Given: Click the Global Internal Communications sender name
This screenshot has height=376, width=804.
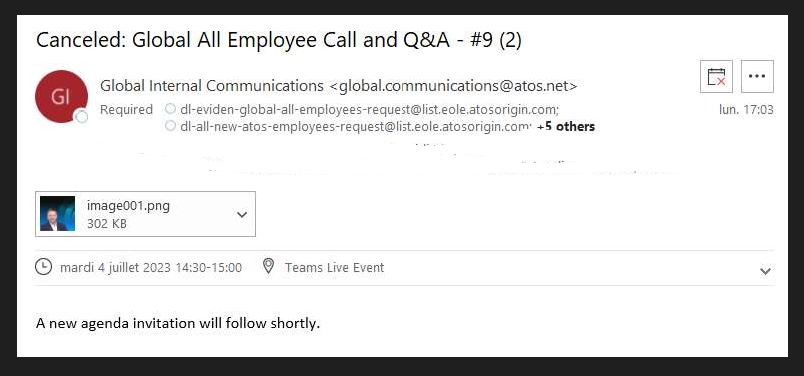Looking at the screenshot, I should [212, 86].
